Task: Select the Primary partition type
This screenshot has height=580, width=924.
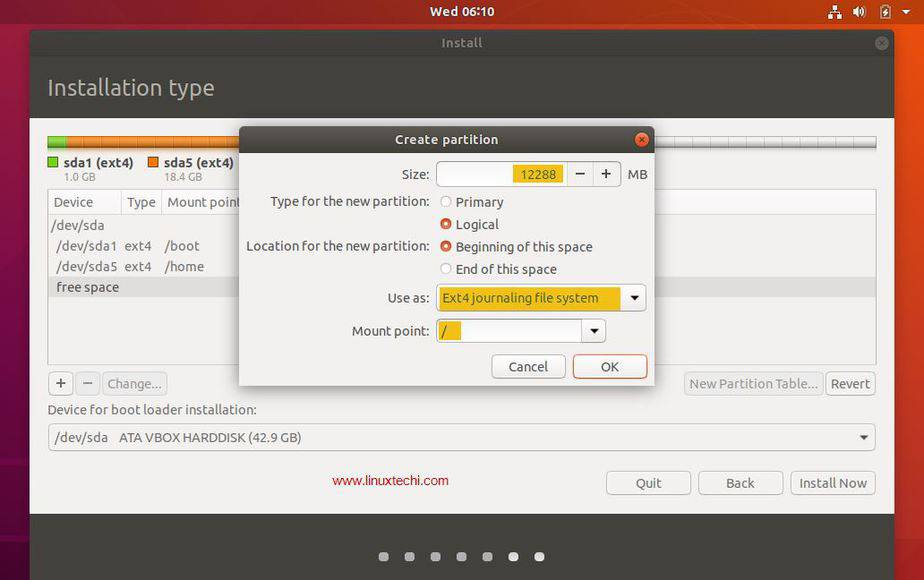Action: click(446, 201)
